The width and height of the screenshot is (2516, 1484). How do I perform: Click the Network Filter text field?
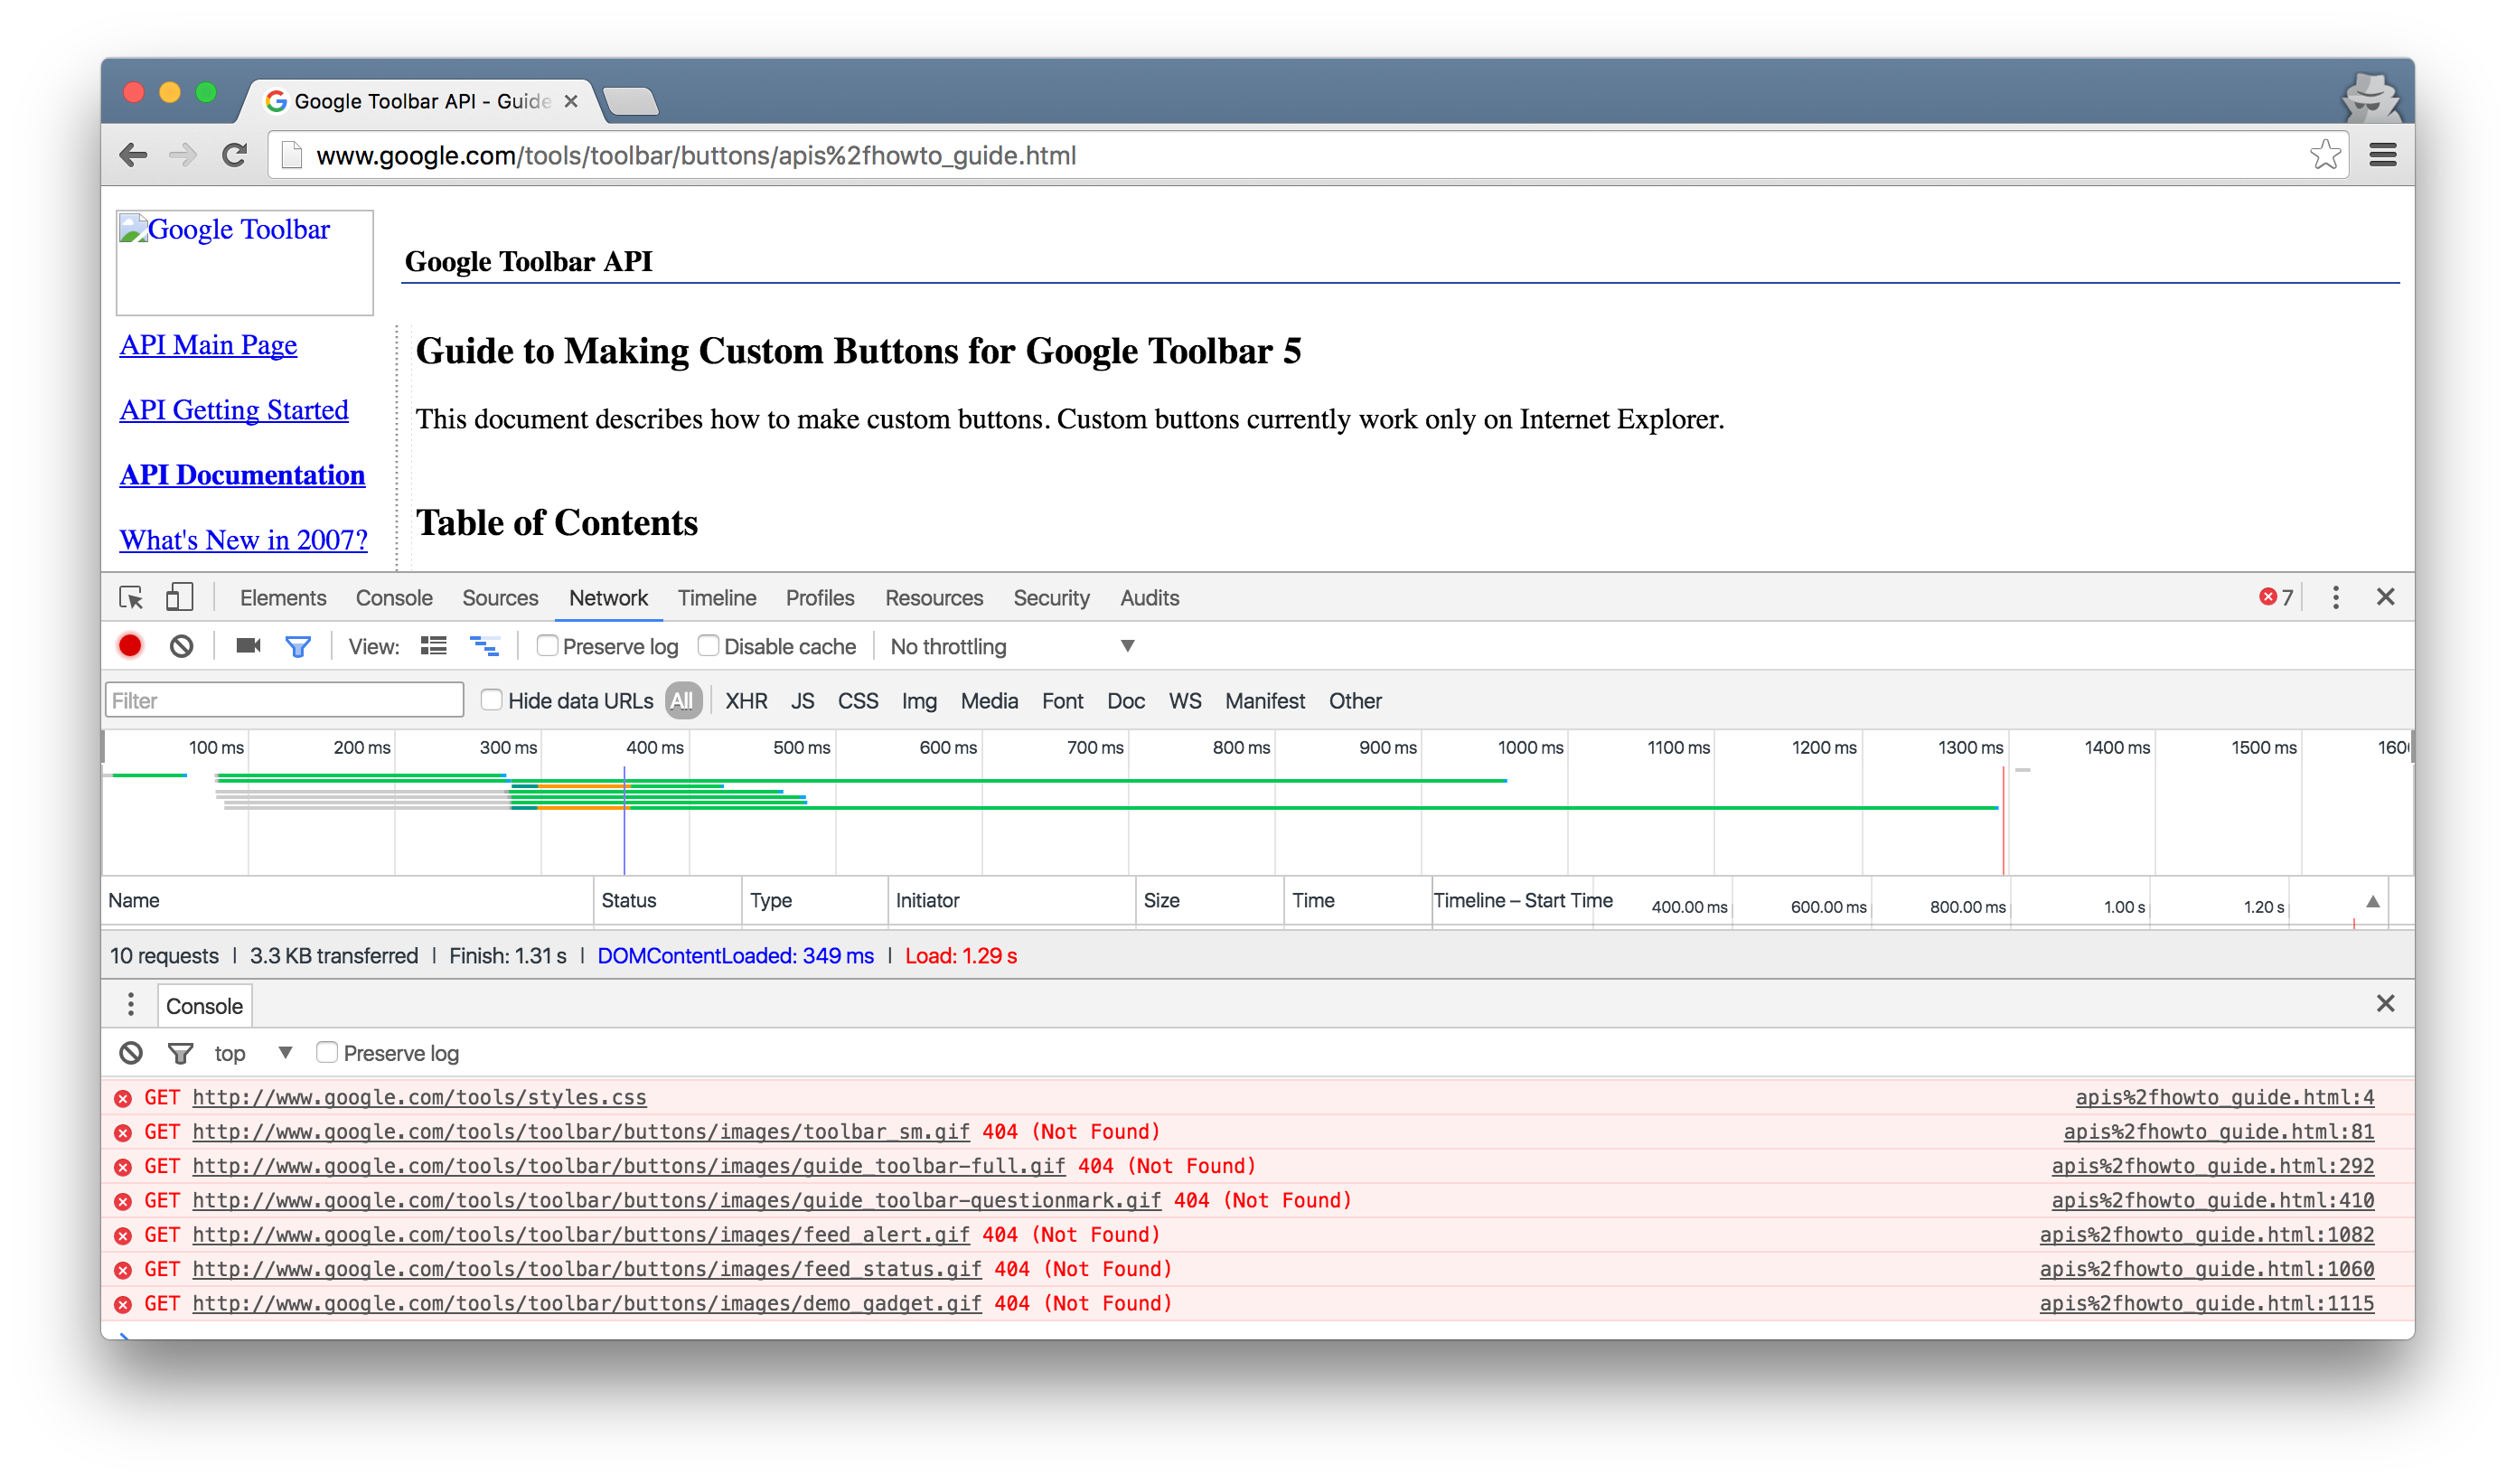284,700
